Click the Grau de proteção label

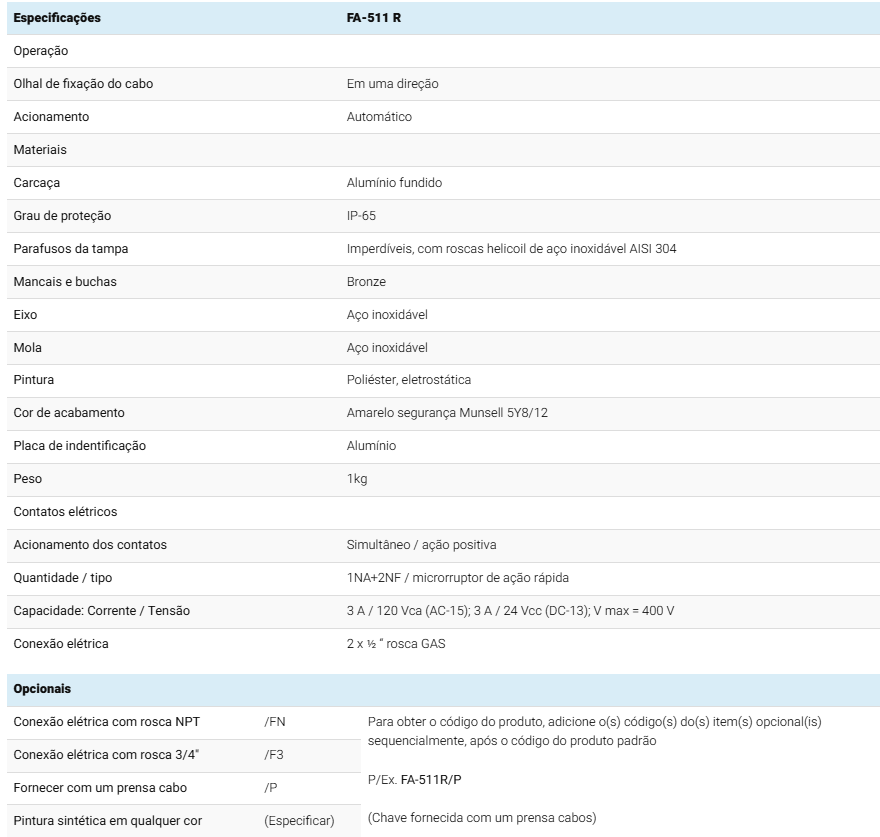click(62, 216)
